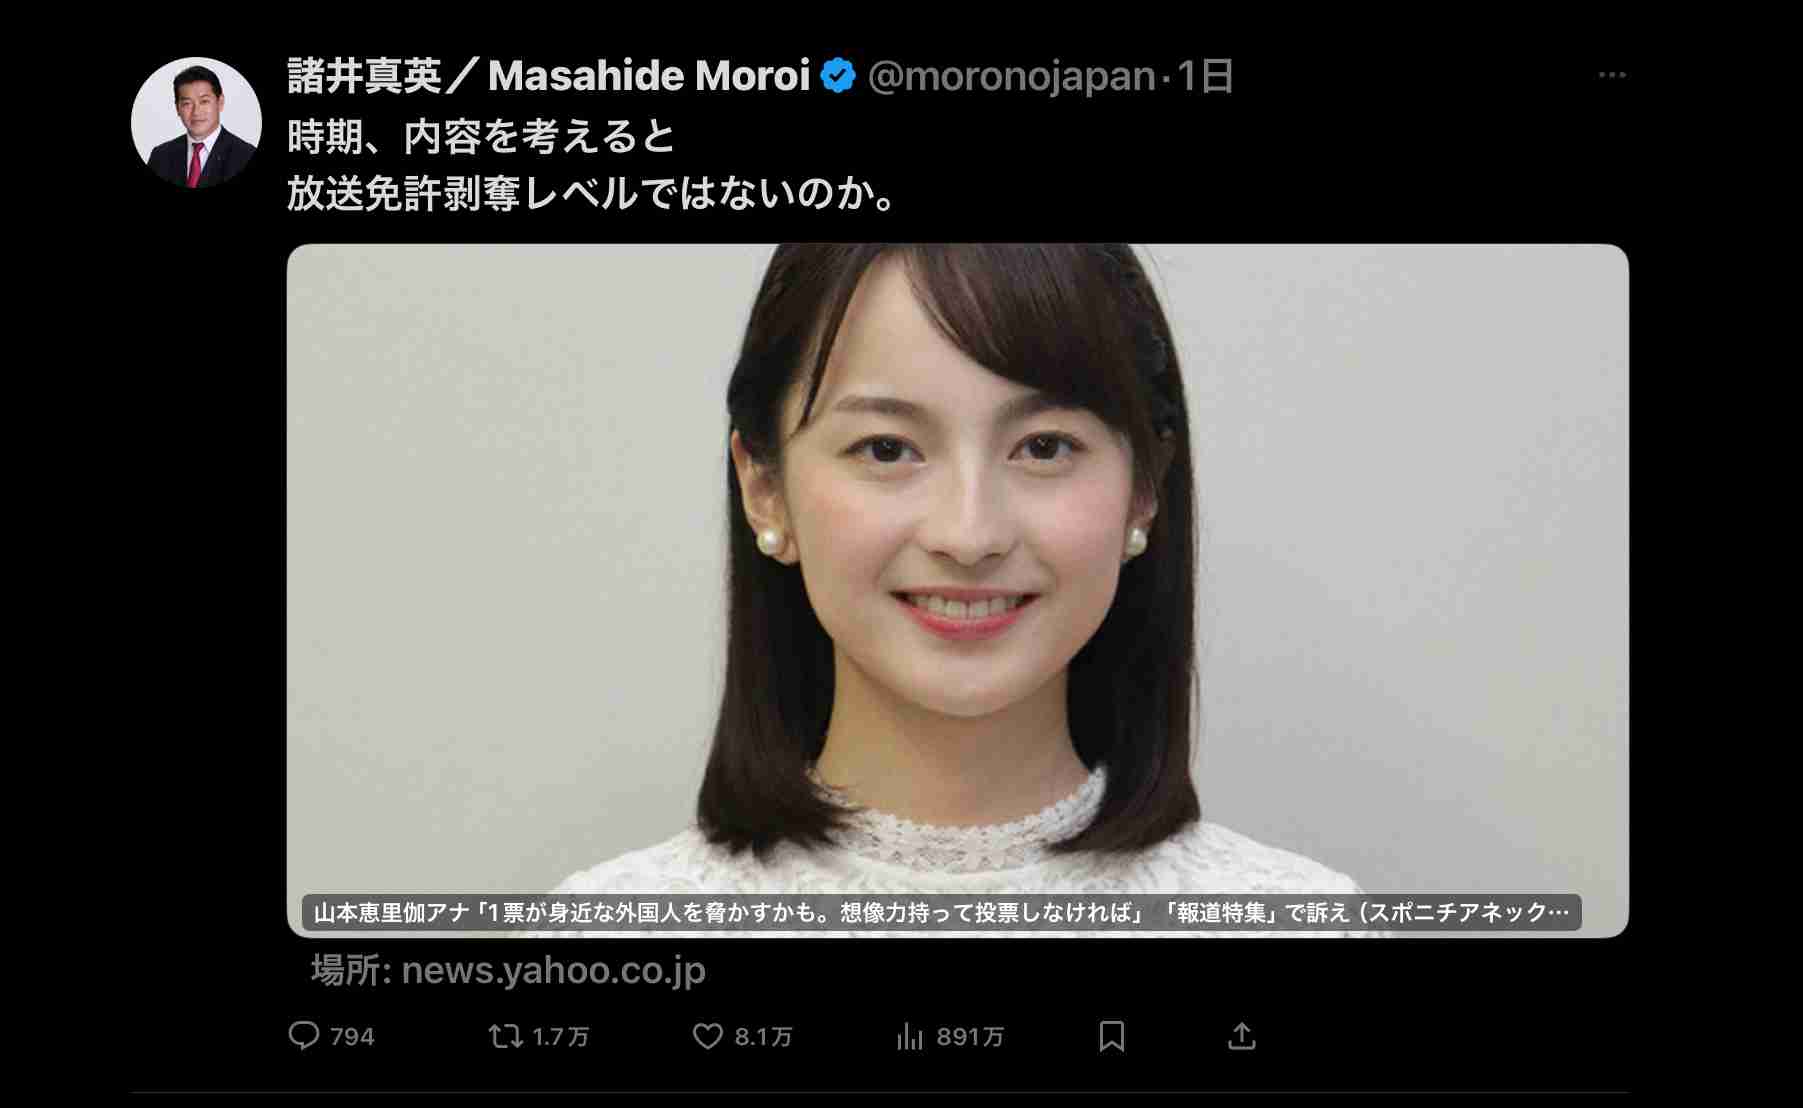Click the article headline caption overlay

pos(941,912)
